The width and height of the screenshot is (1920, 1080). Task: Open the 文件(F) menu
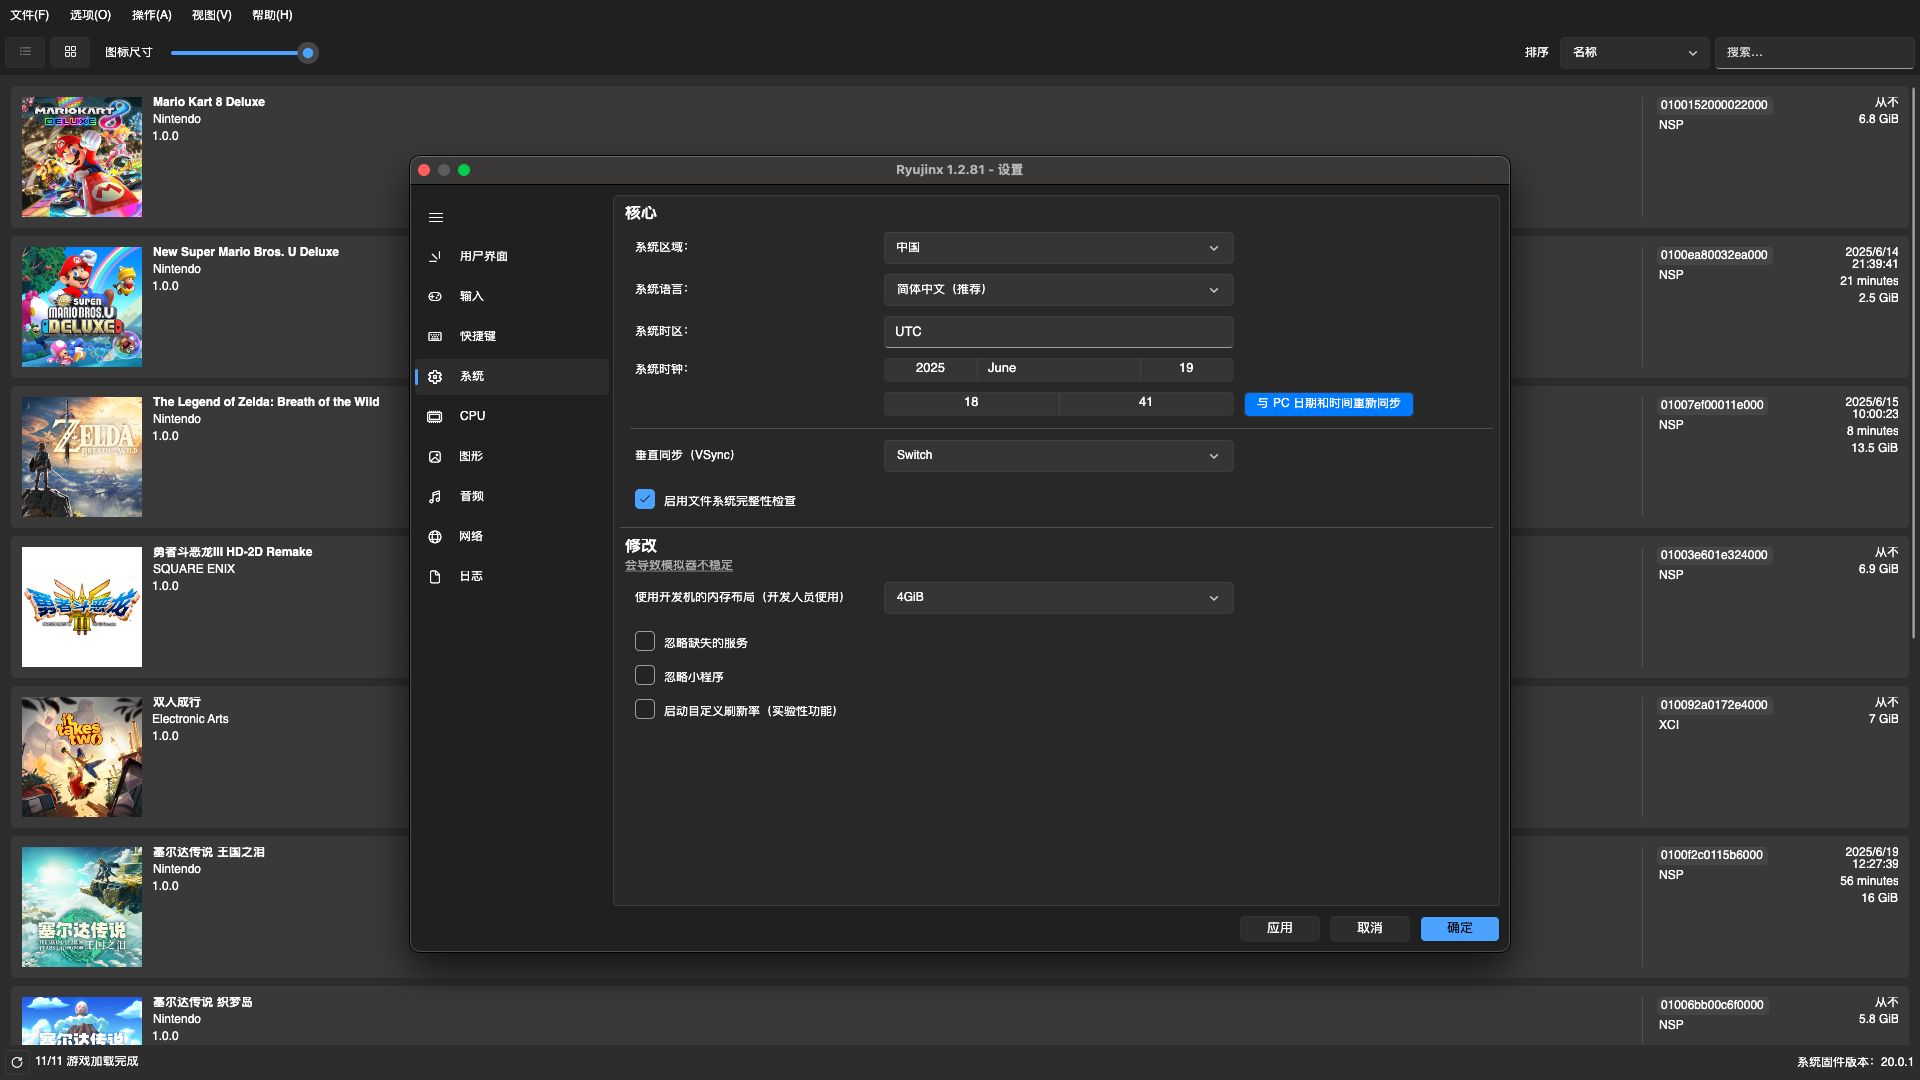click(x=29, y=15)
